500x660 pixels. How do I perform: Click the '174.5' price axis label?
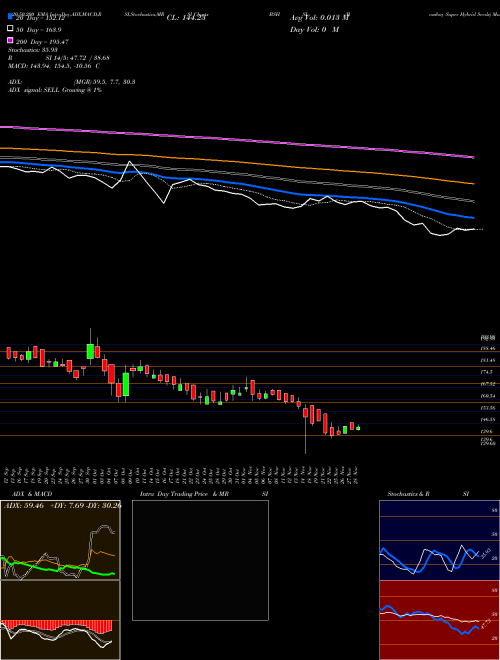(x=487, y=372)
